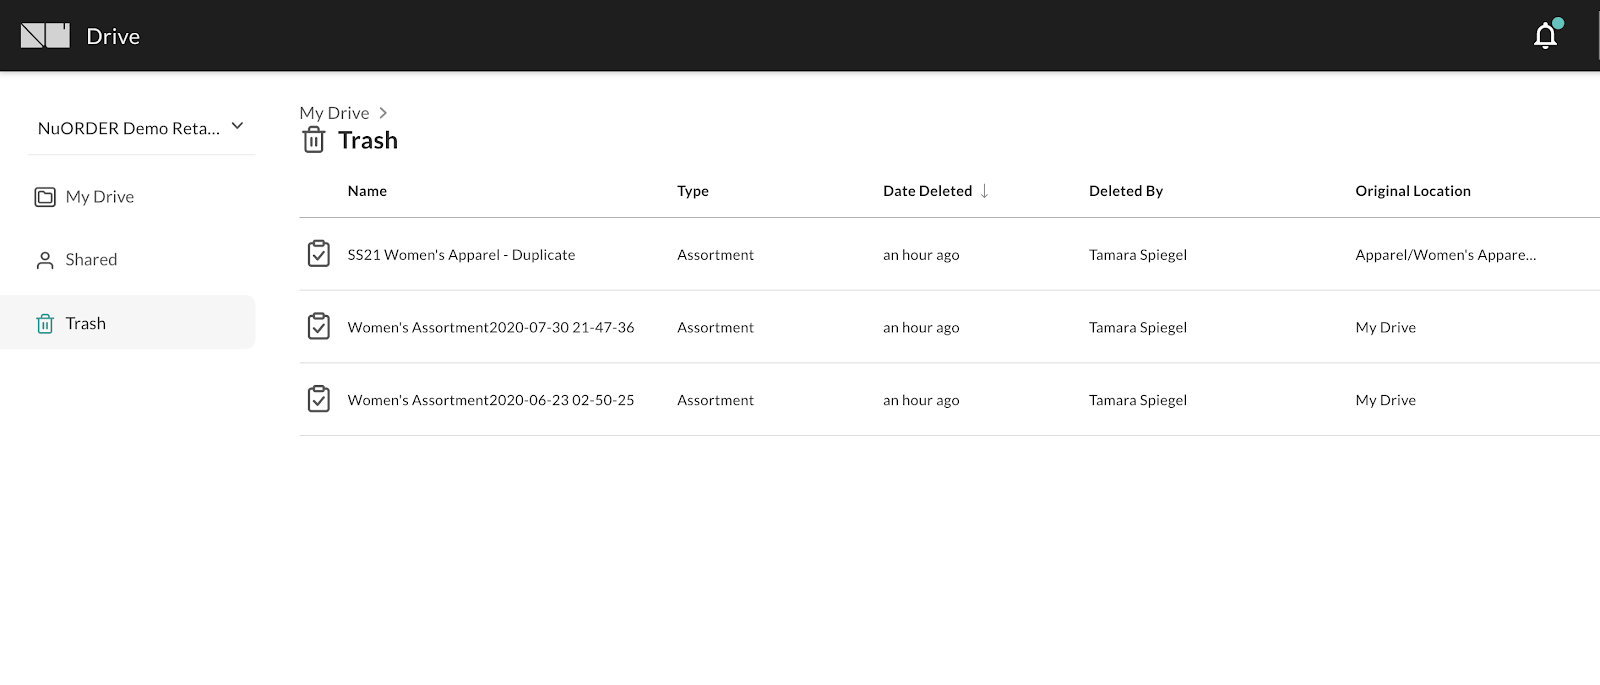The height and width of the screenshot is (685, 1600).
Task: Click My Drive location in 2020-06-23 row
Action: click(x=1385, y=400)
